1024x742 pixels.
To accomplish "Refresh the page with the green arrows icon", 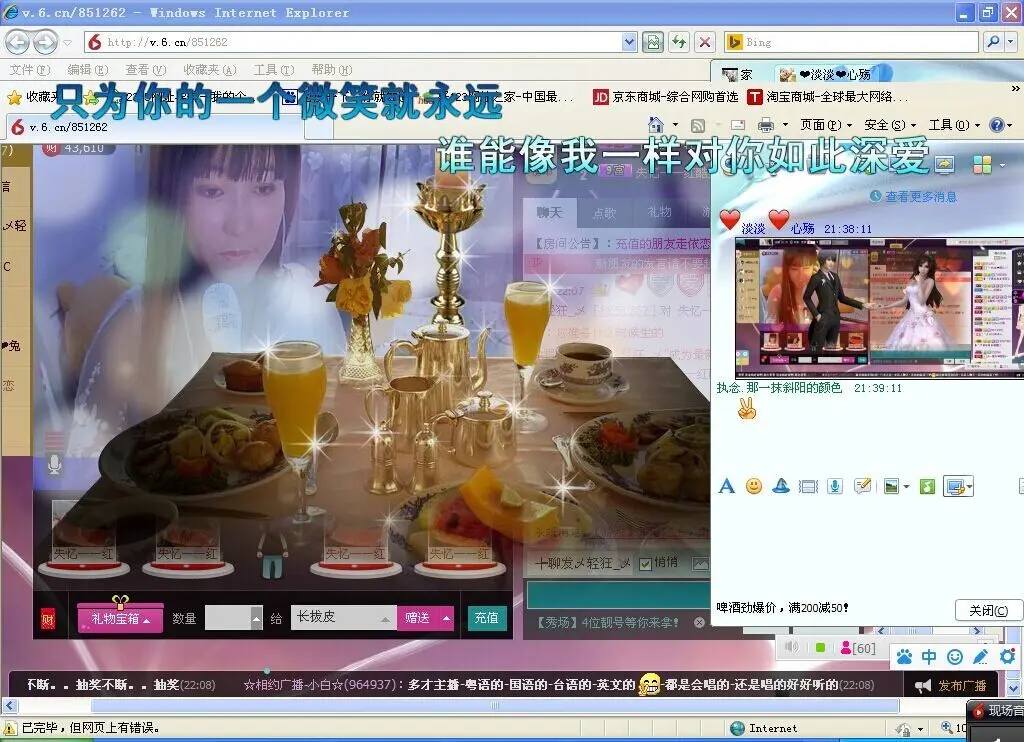I will [x=679, y=42].
